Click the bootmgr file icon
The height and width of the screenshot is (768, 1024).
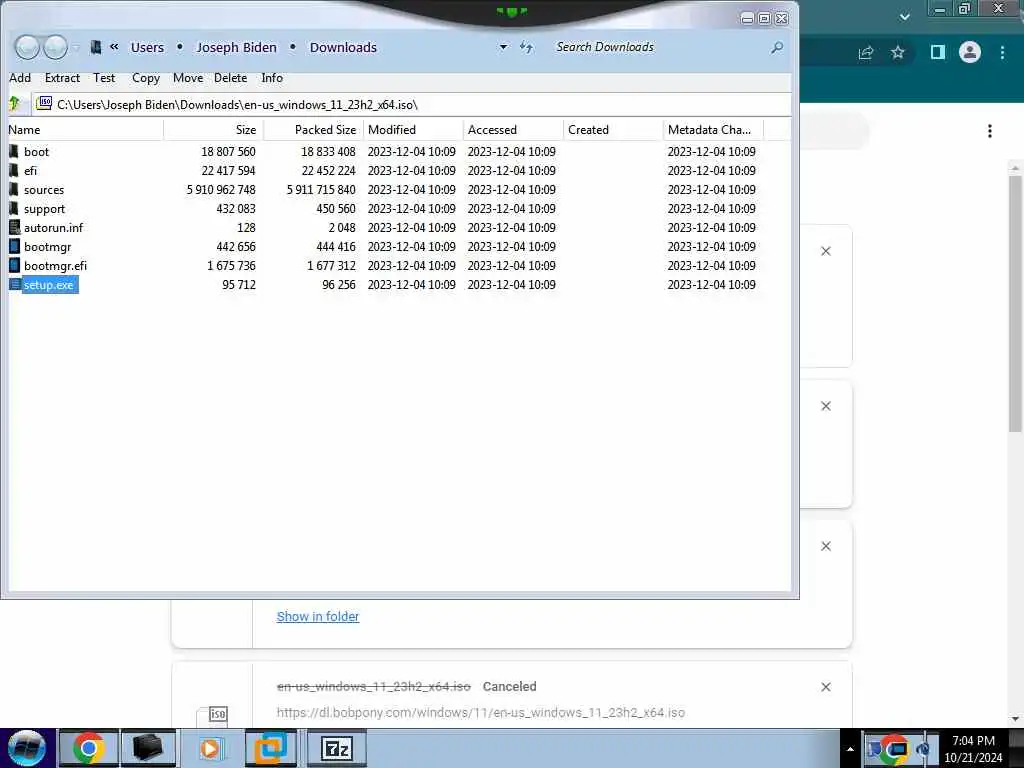point(14,246)
